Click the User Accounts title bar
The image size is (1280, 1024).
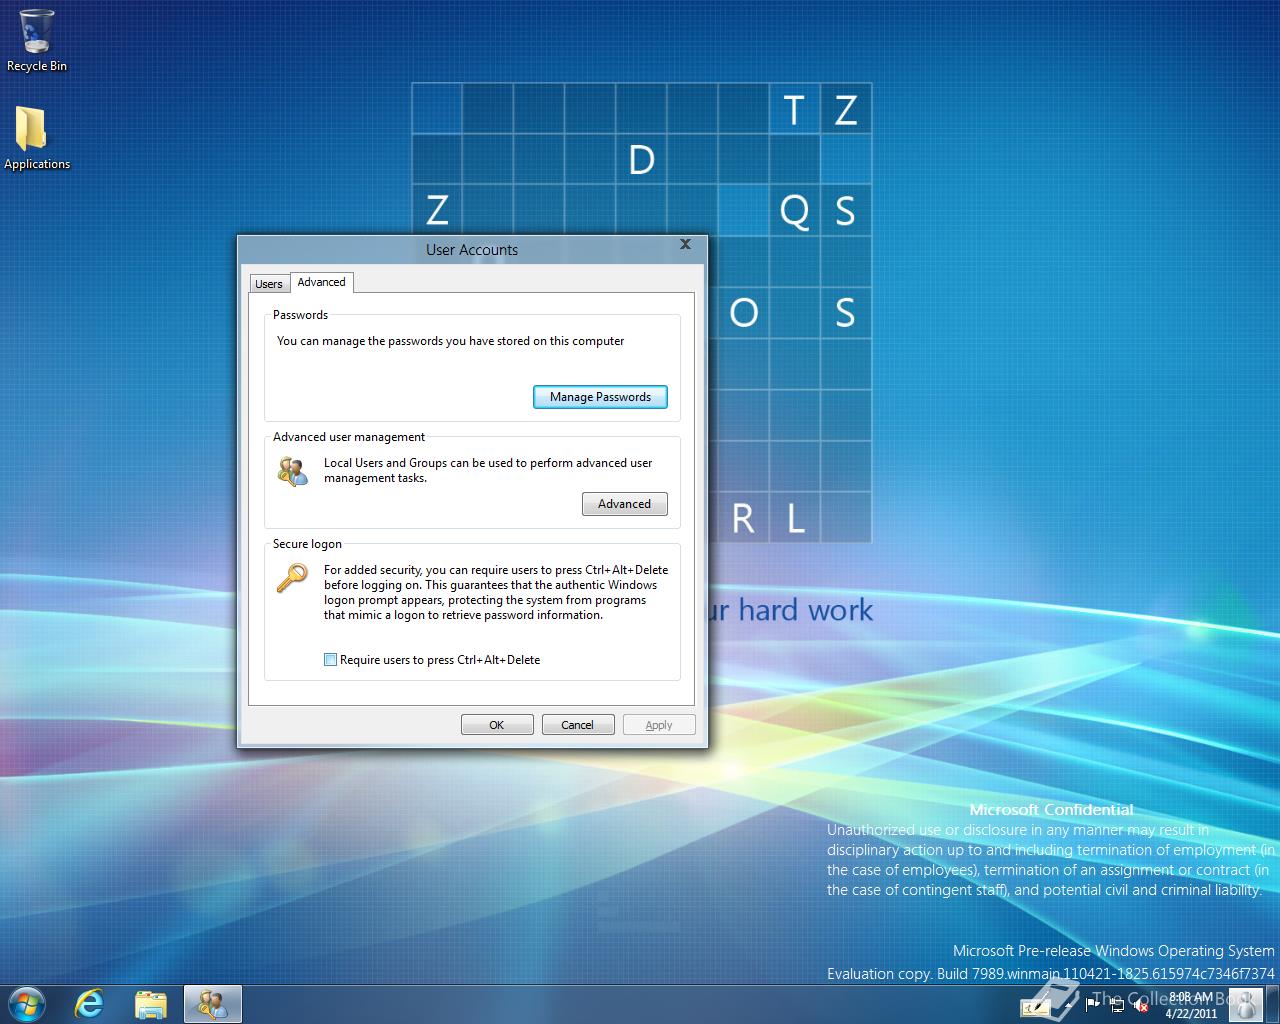(x=472, y=250)
